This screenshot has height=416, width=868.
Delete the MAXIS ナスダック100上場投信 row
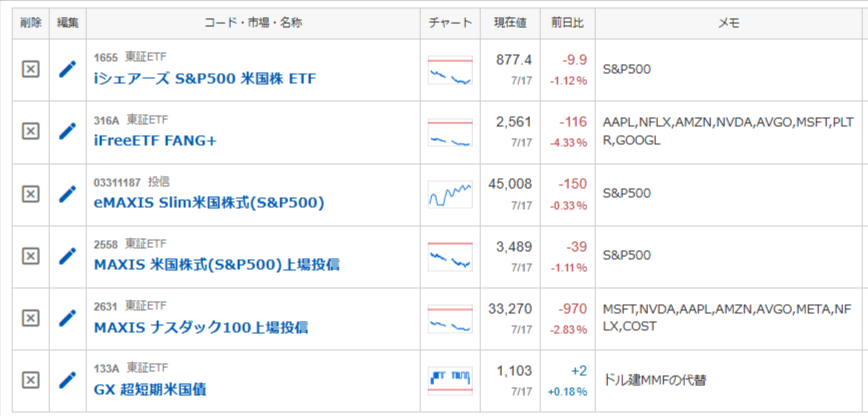[x=30, y=318]
